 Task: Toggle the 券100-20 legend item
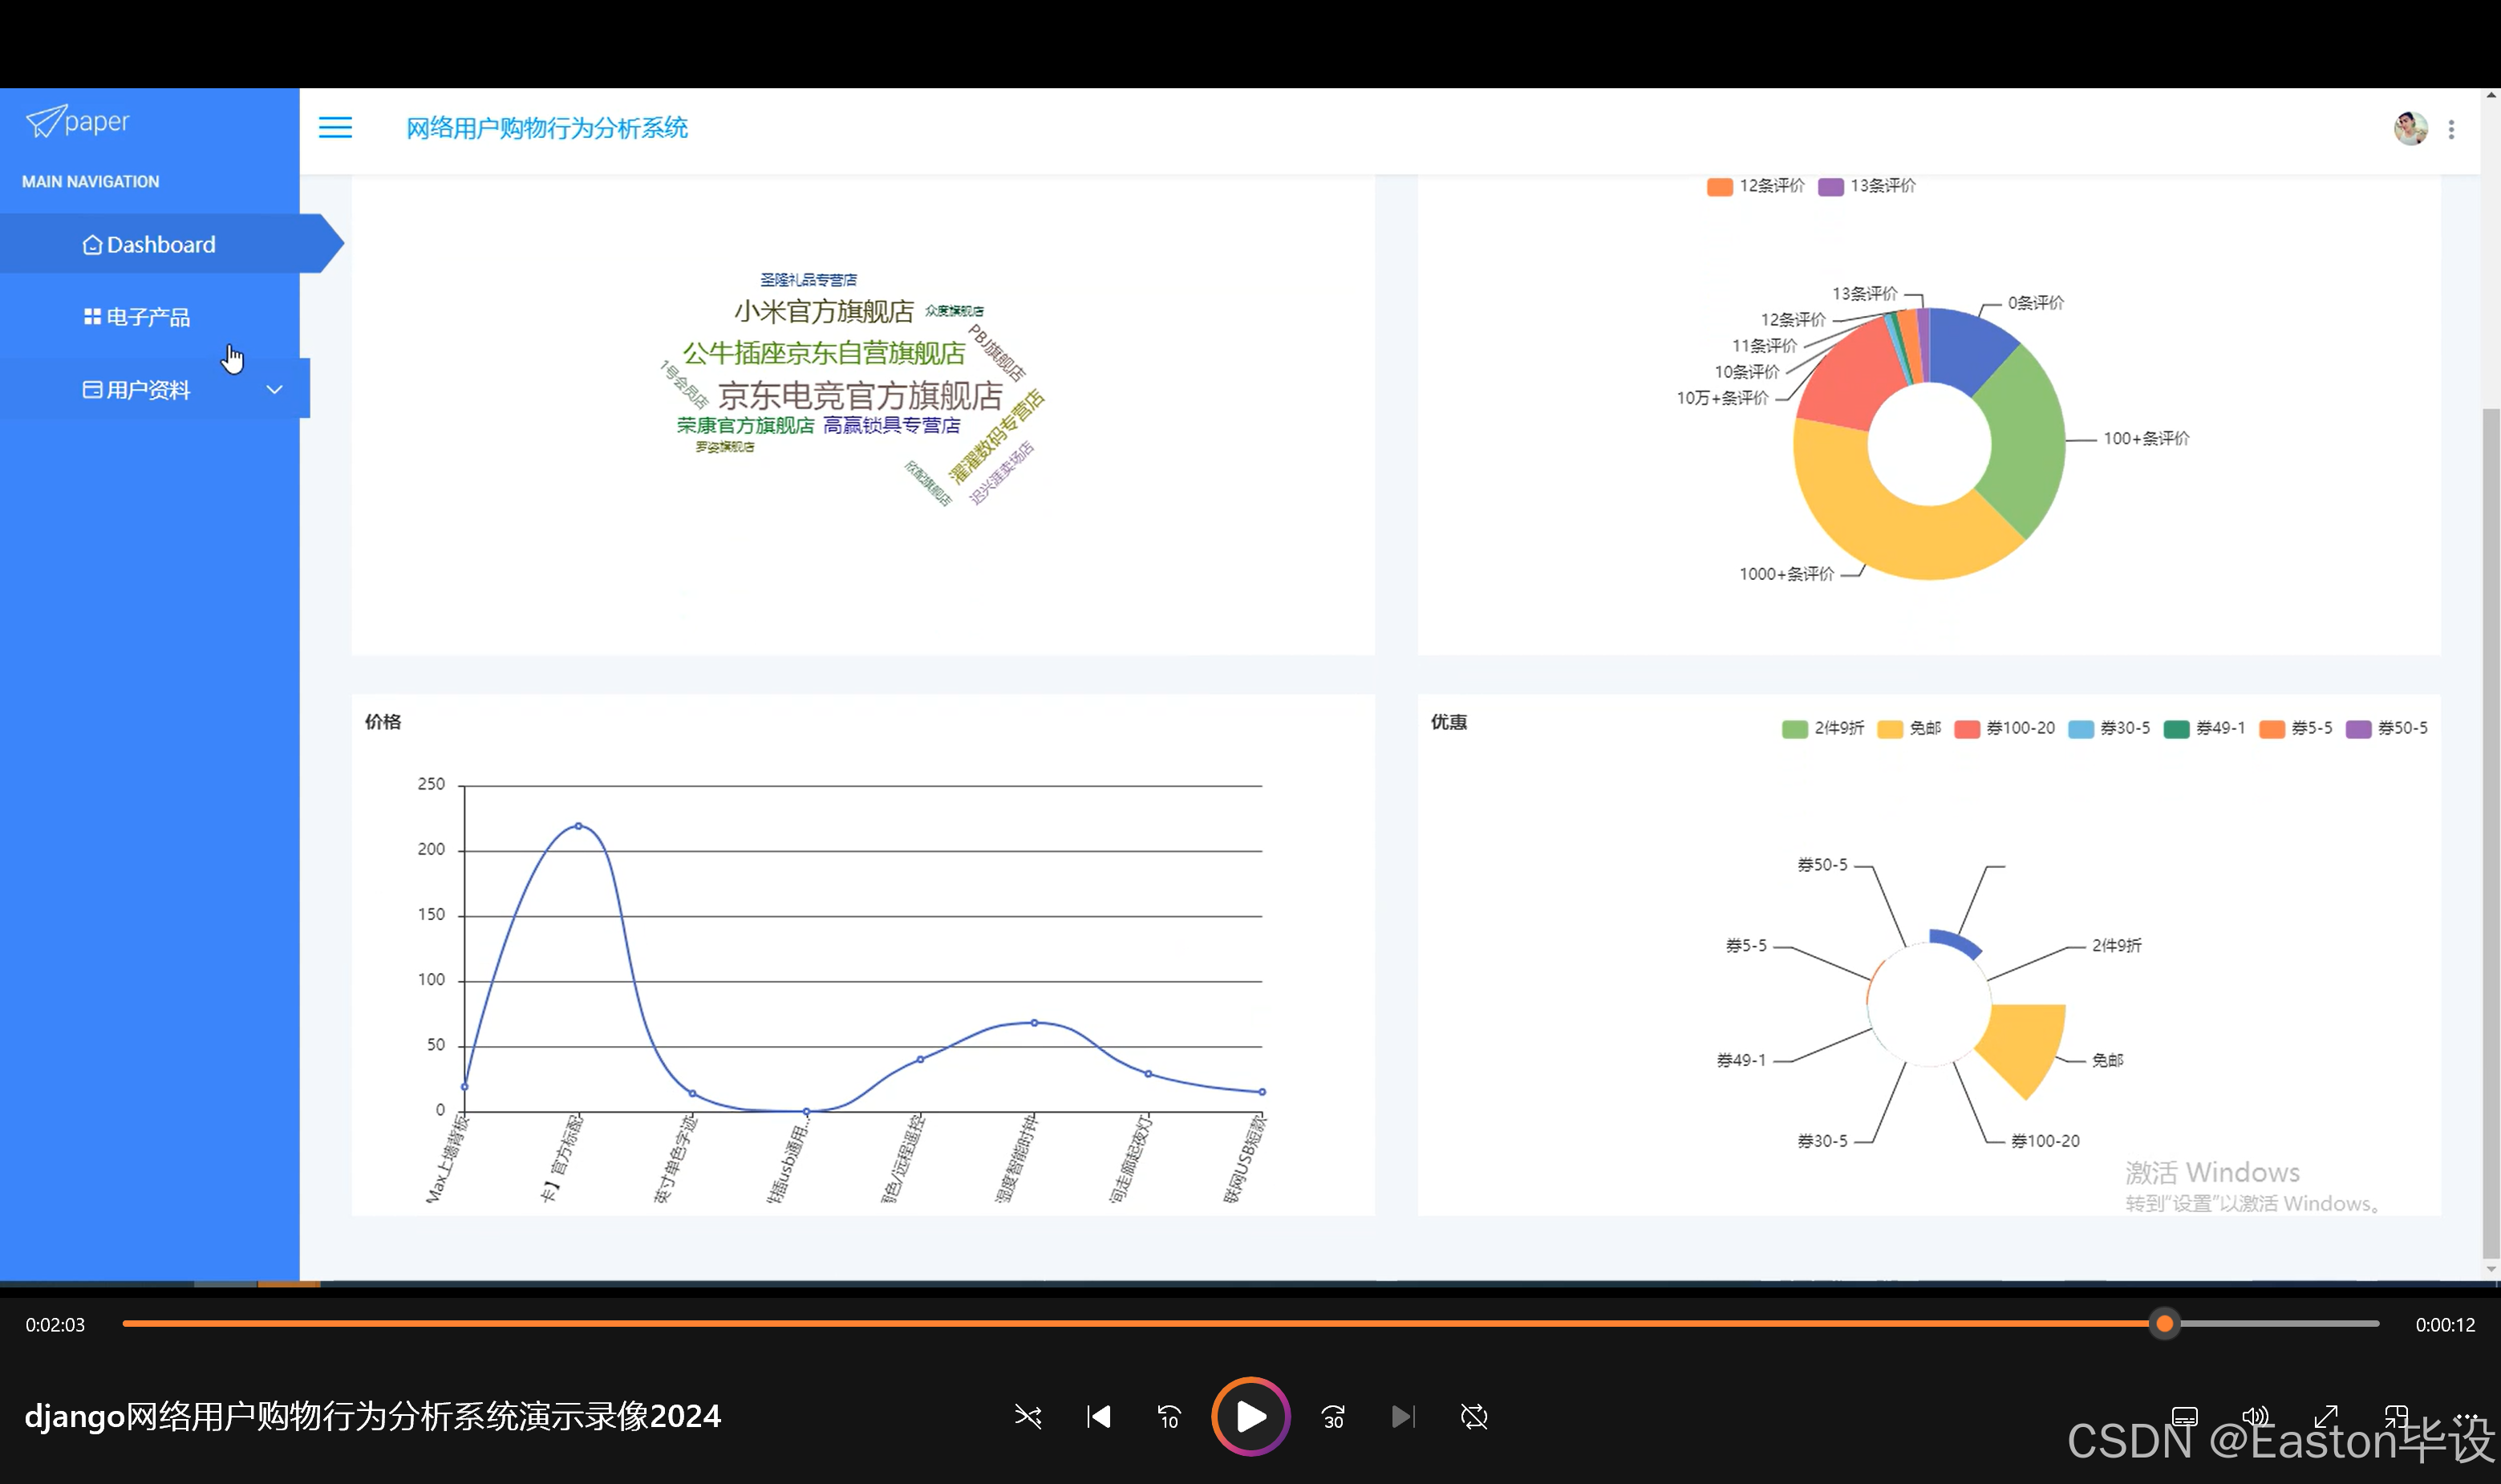pyautogui.click(x=2005, y=729)
